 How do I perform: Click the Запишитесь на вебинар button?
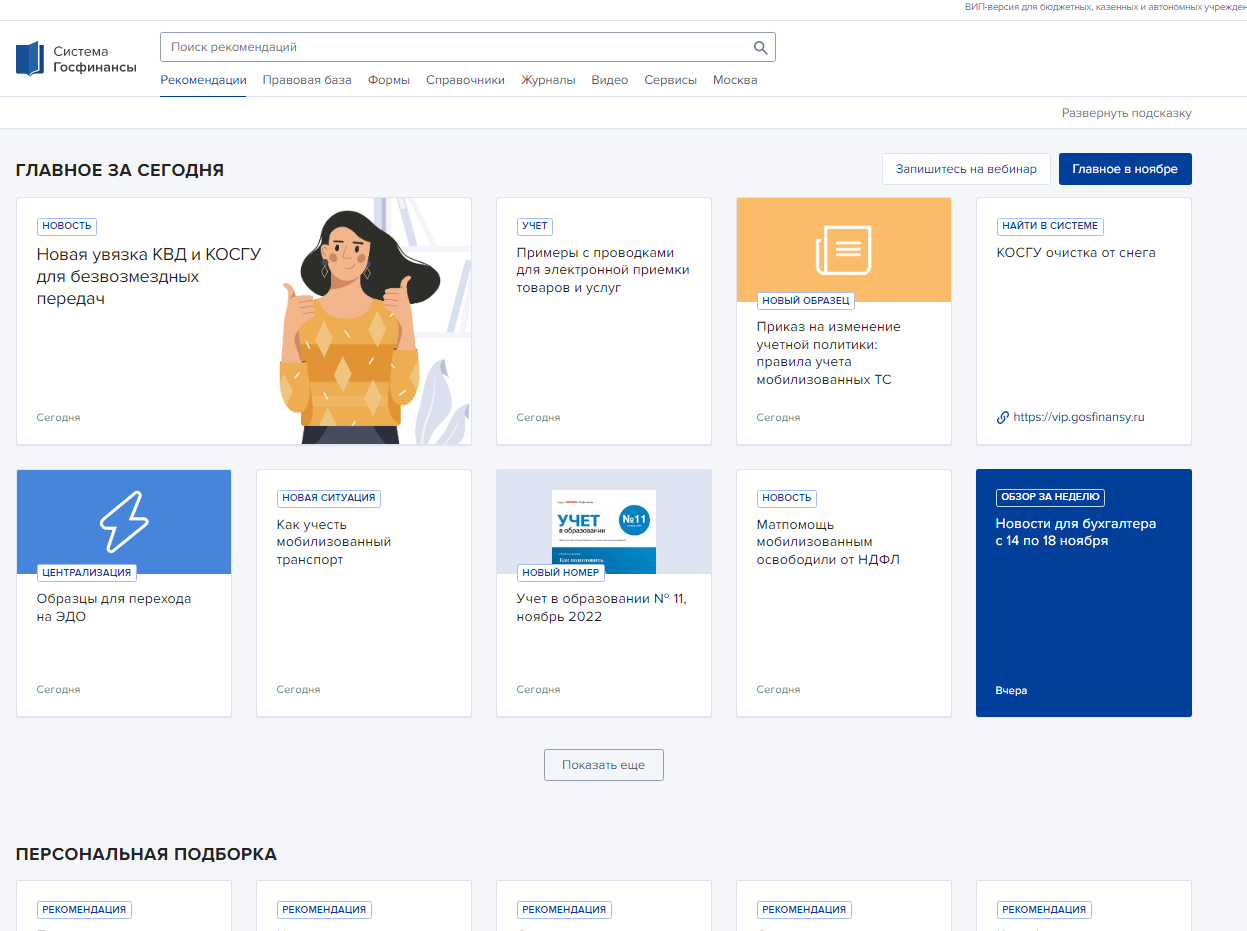point(966,169)
